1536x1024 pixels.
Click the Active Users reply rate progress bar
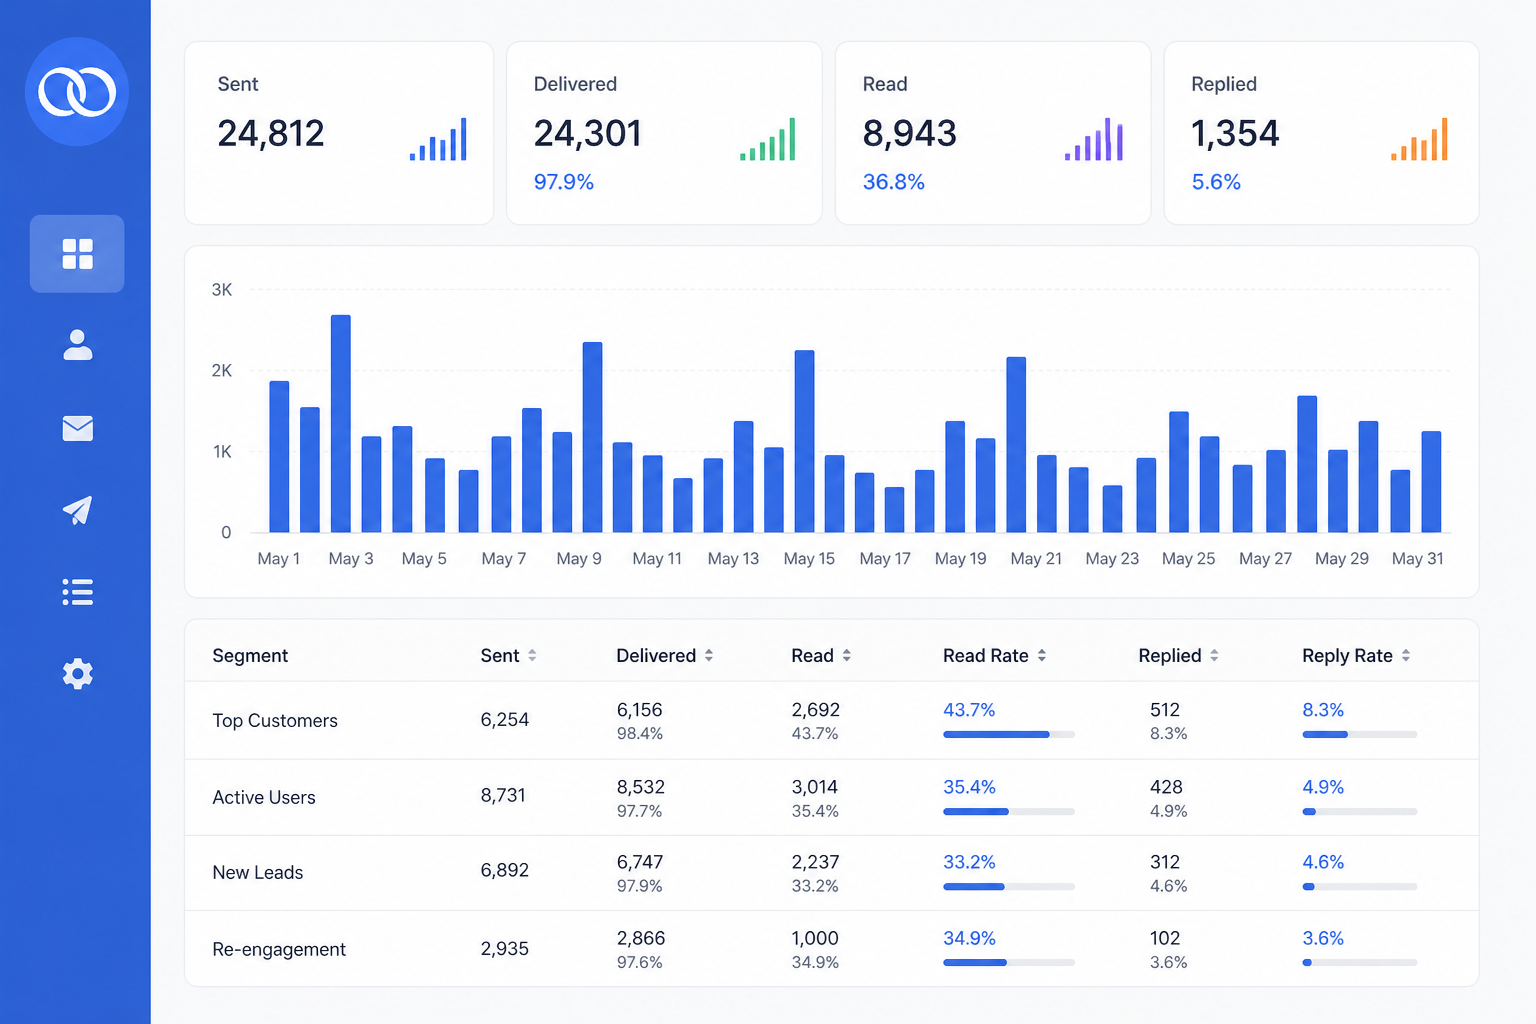pos(1360,811)
